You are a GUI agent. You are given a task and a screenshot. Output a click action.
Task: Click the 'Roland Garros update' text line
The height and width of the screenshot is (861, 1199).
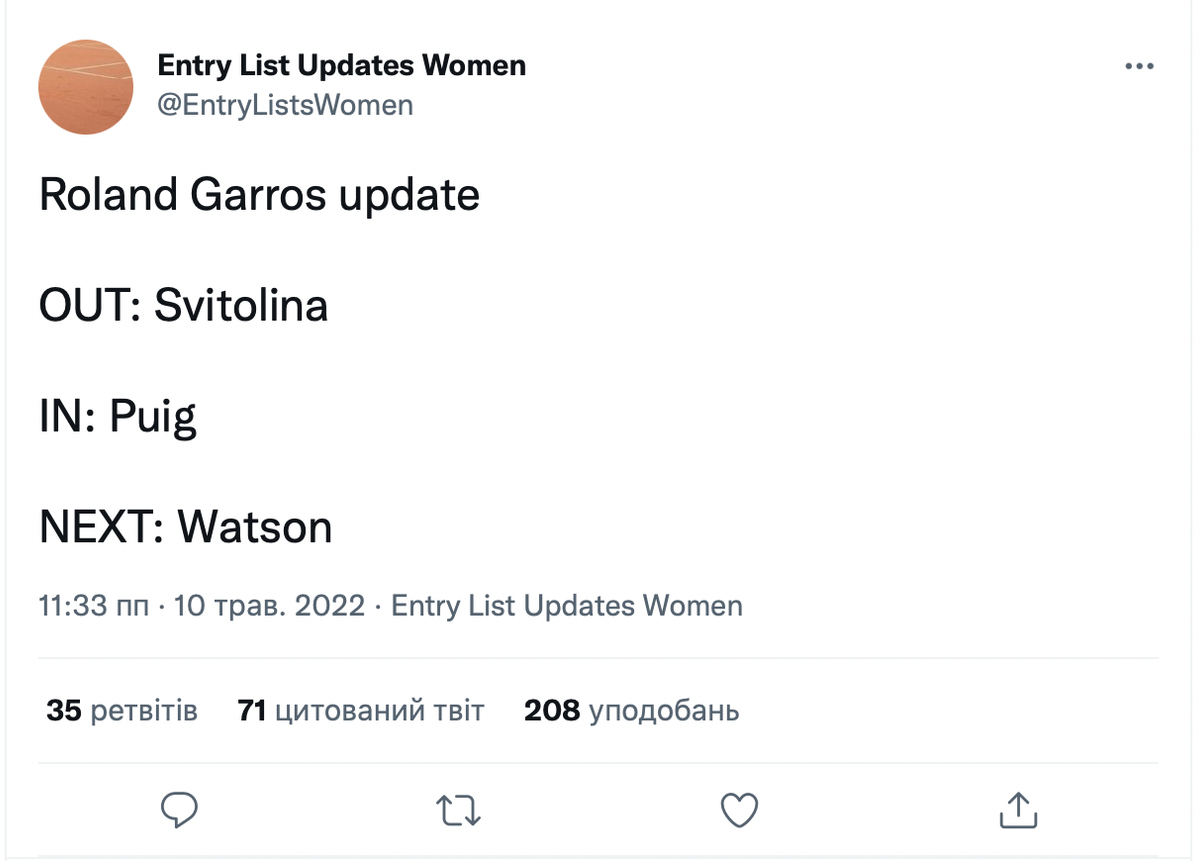[x=259, y=194]
